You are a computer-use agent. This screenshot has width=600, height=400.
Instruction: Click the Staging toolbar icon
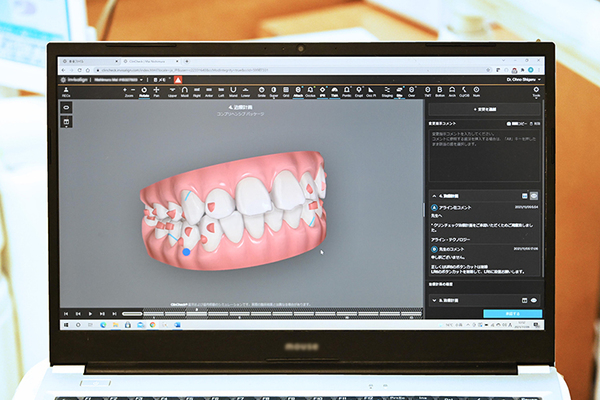[x=386, y=90]
